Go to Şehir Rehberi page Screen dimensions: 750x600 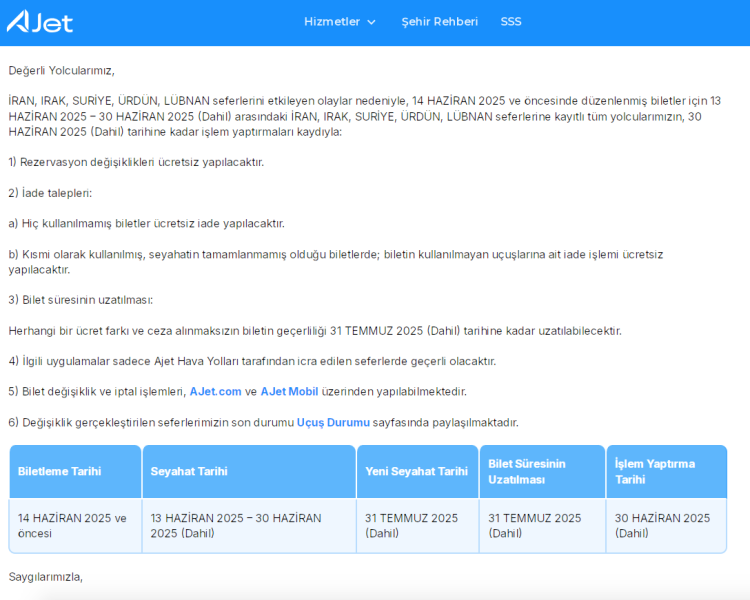[439, 22]
